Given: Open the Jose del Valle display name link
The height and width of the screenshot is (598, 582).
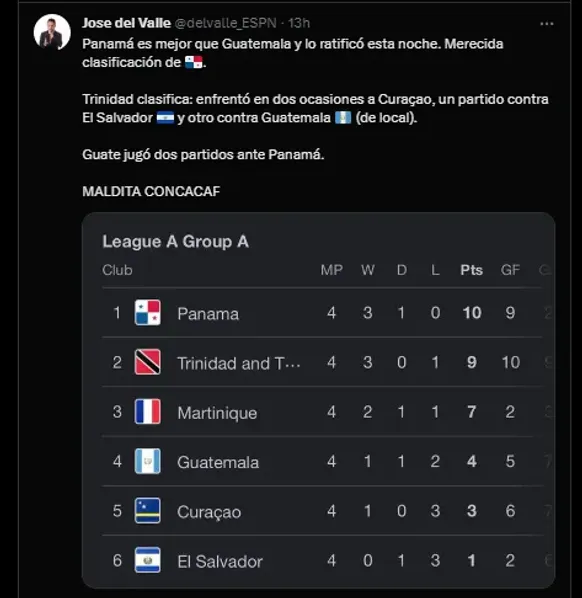Looking at the screenshot, I should point(126,23).
